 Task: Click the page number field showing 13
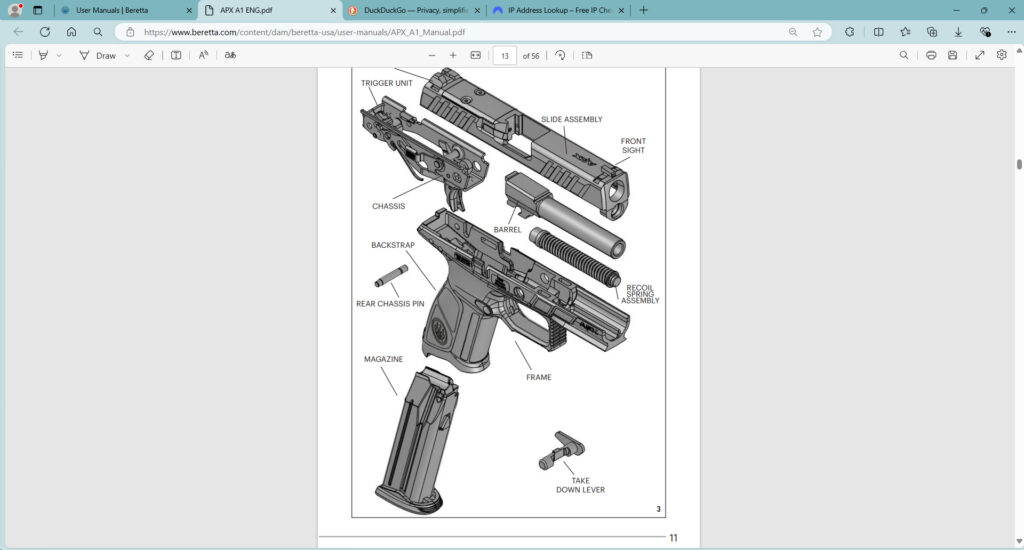pos(505,56)
